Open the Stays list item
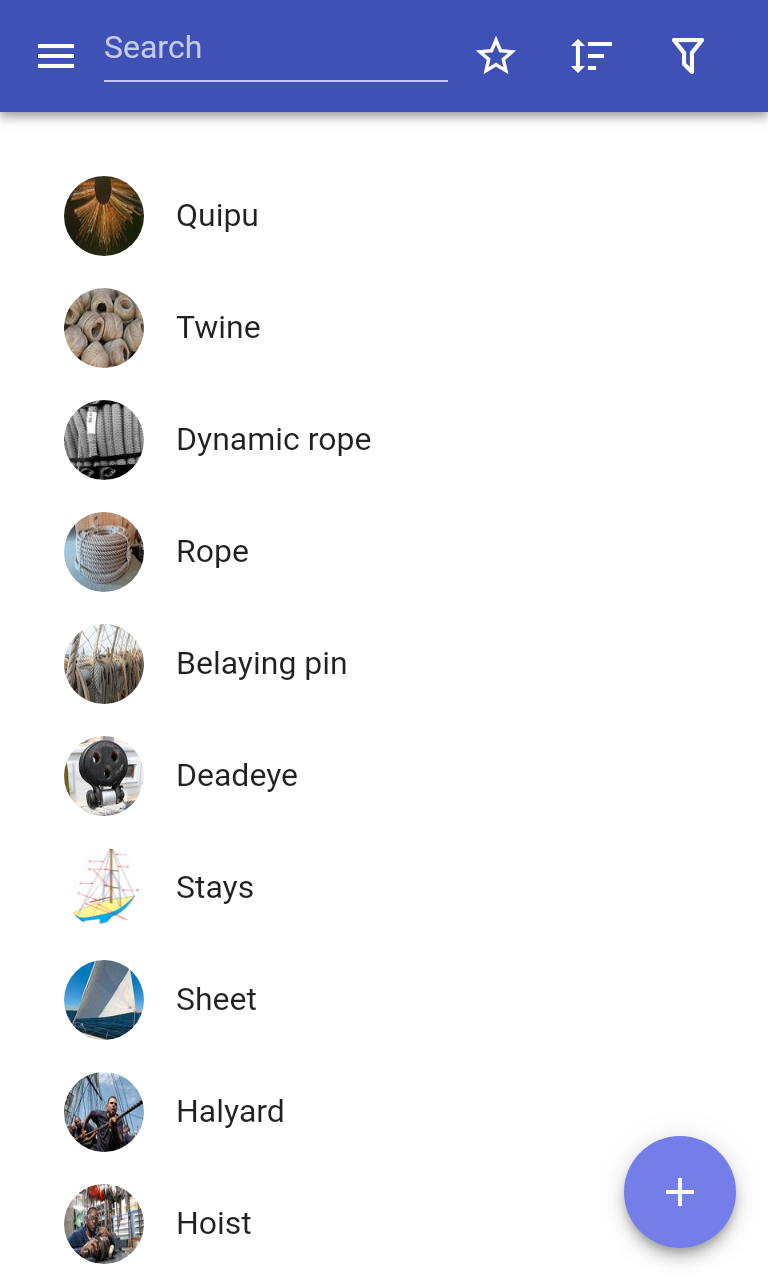Screen dimensions: 768x1280 [384, 888]
